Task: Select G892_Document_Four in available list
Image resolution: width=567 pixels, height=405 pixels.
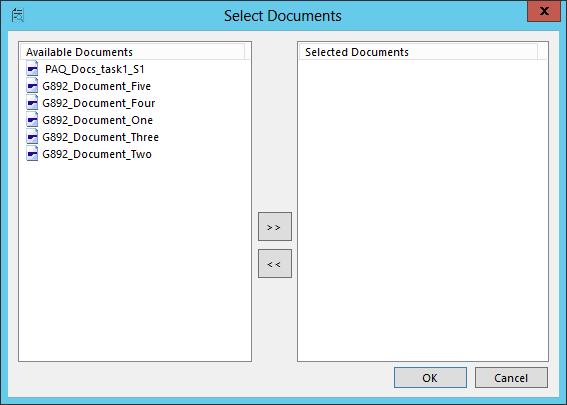Action: pos(99,103)
